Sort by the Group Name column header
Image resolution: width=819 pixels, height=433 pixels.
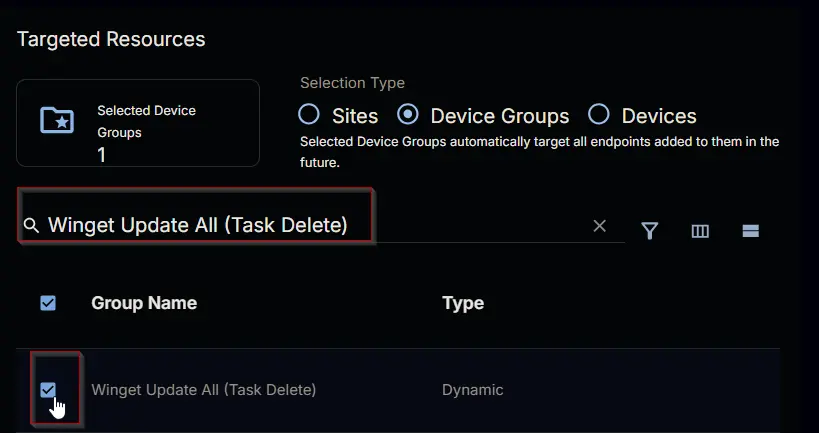point(144,303)
